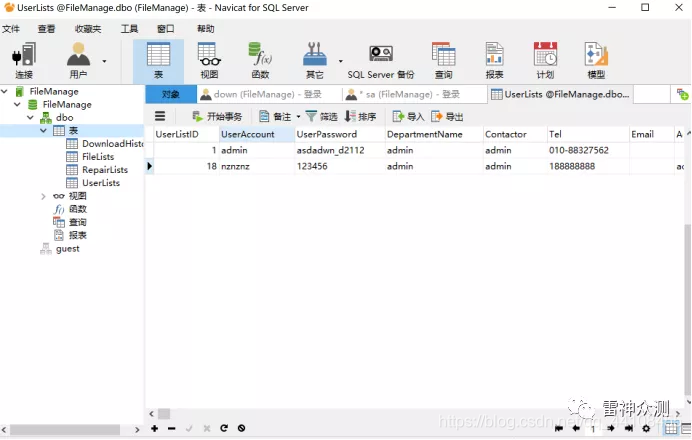Image resolution: width=692 pixels, height=440 pixels.
Task: Expand the Views (视图) tree node
Action: pyautogui.click(x=43, y=196)
